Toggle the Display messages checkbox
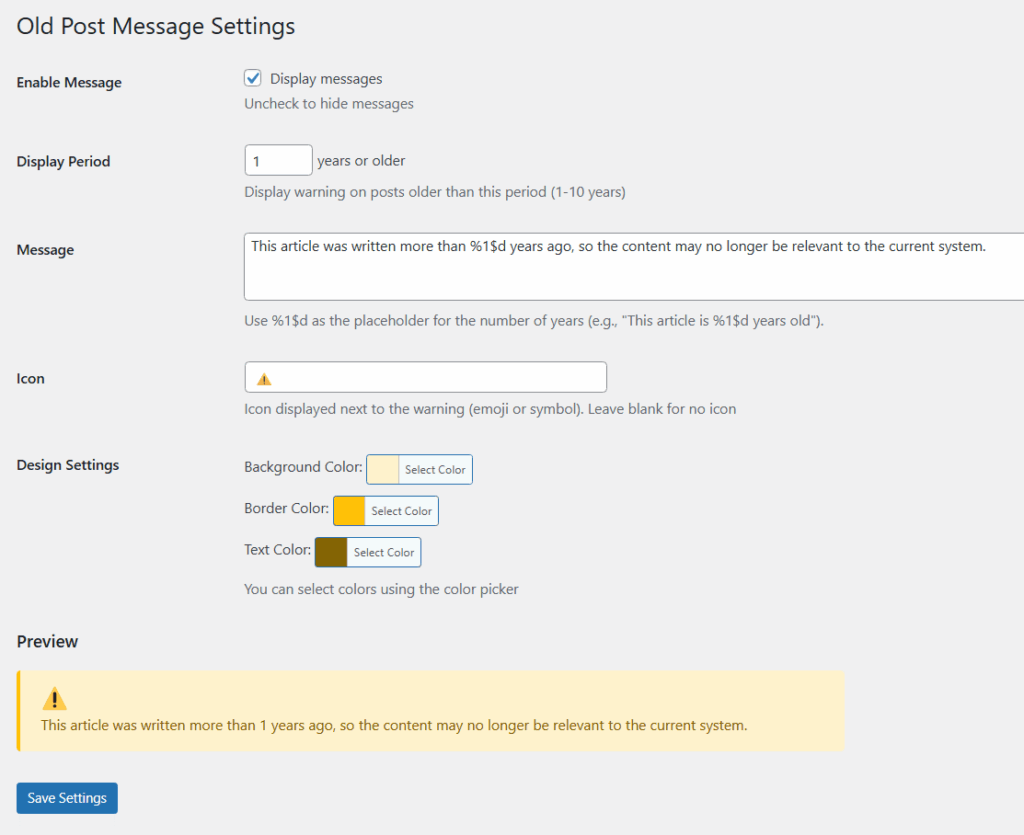 click(x=253, y=78)
